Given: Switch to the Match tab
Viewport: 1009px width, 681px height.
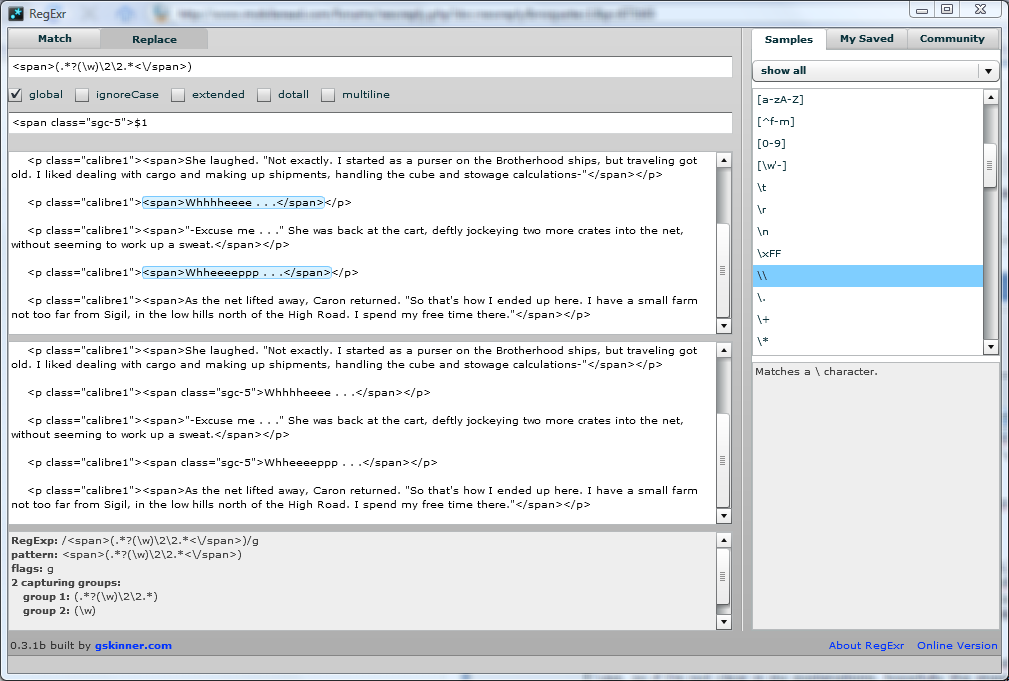Looking at the screenshot, I should tap(55, 39).
